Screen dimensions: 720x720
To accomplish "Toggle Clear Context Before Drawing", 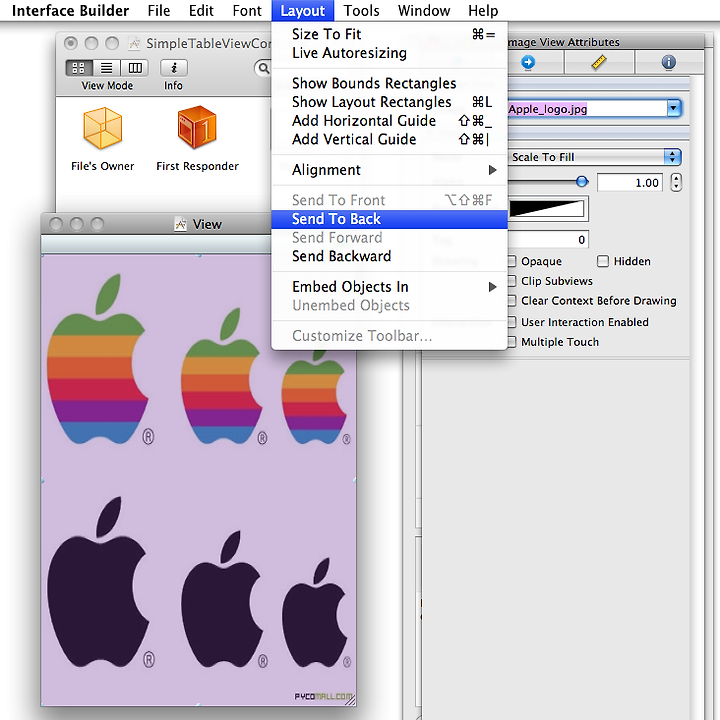I will (x=512, y=301).
